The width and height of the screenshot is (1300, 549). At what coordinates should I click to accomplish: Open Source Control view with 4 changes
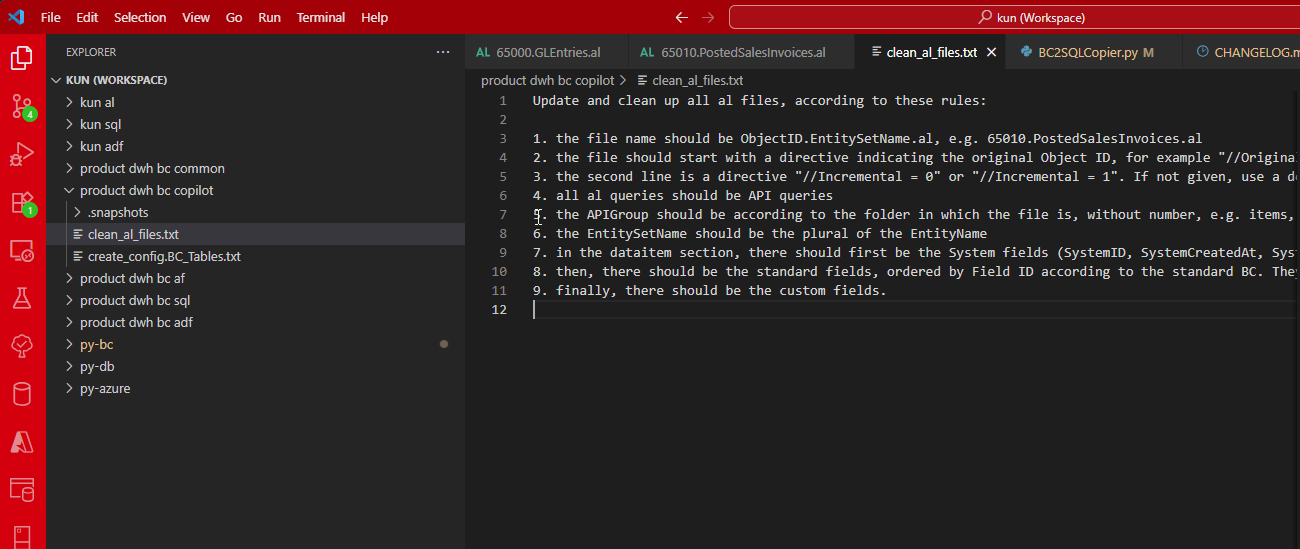point(22,106)
